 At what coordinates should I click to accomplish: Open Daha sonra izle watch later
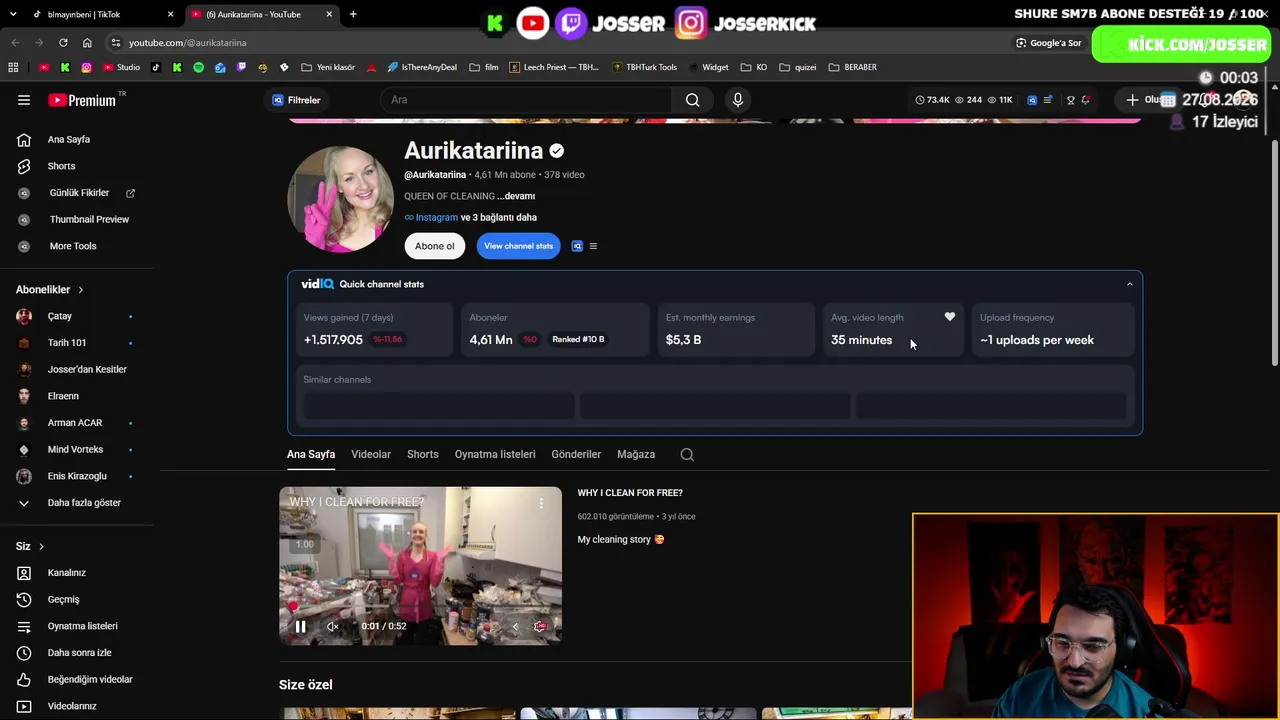pyautogui.click(x=79, y=653)
